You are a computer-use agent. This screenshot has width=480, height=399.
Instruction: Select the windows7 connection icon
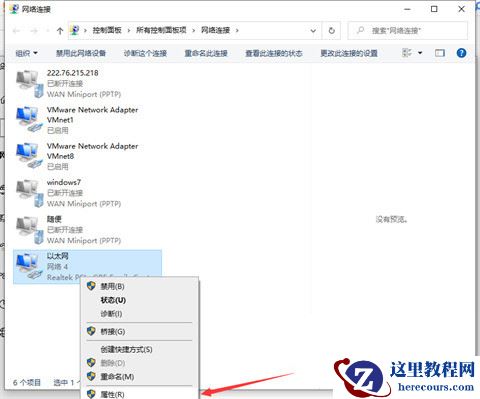pyautogui.click(x=29, y=193)
